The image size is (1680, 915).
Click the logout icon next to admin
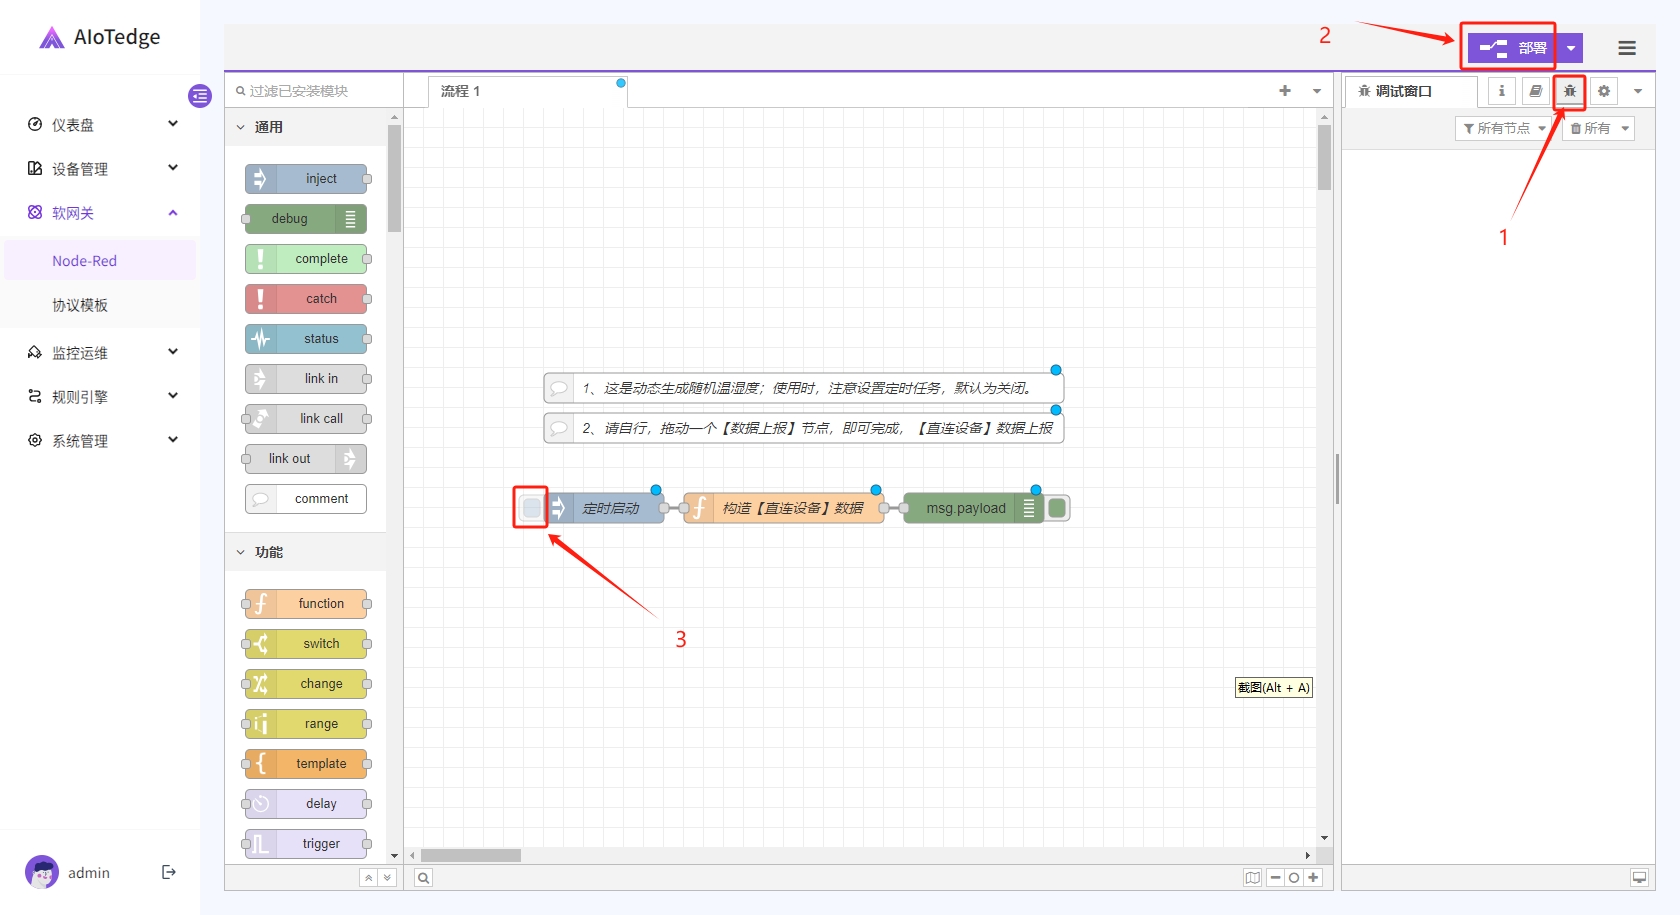coord(169,872)
